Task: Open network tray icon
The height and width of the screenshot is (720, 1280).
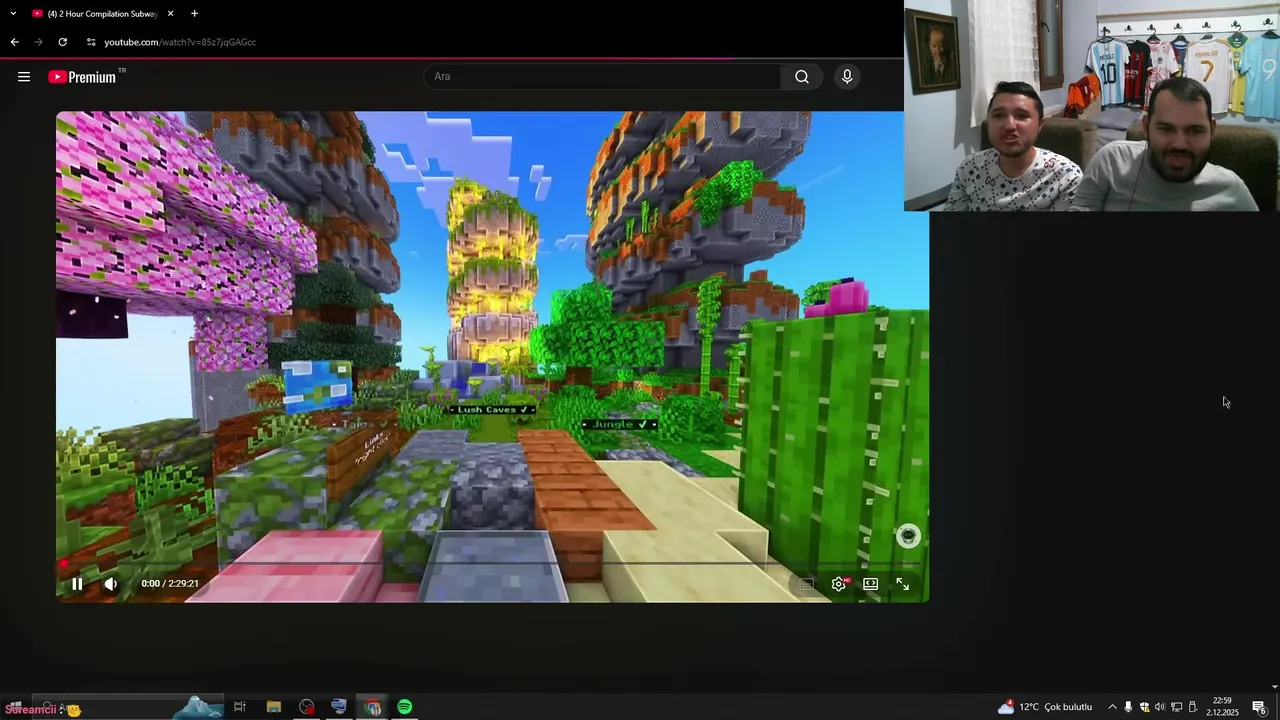Action: click(1176, 707)
